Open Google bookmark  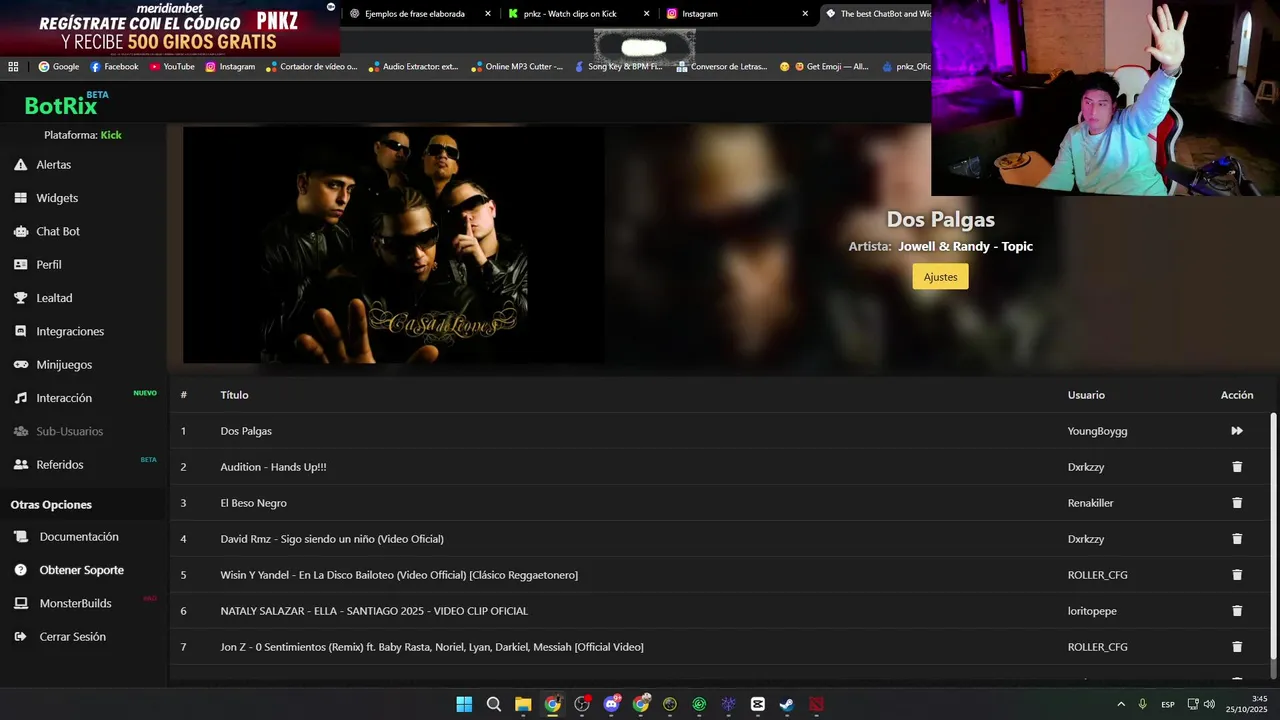59,67
